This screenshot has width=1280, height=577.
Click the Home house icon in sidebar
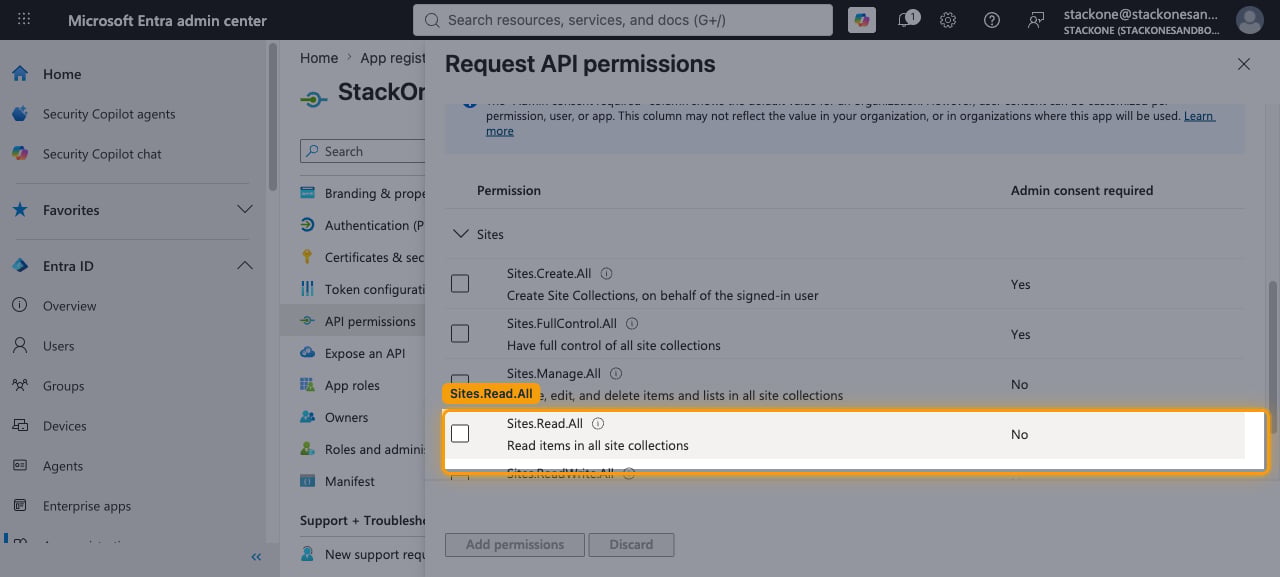[x=20, y=74]
